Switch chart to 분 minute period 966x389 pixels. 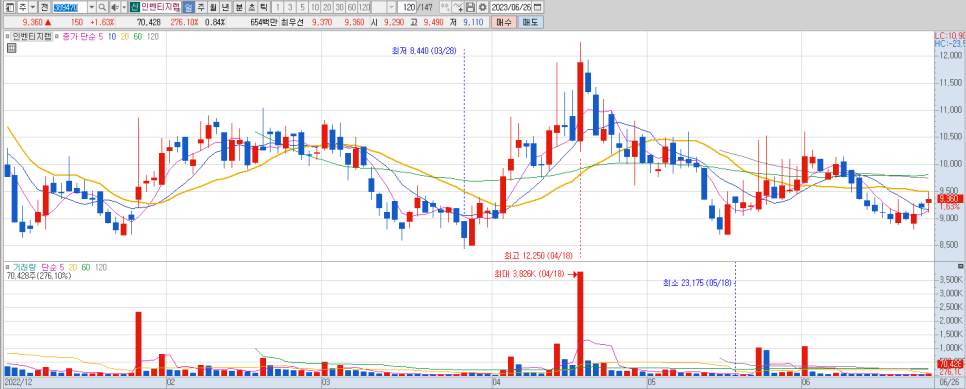pyautogui.click(x=239, y=7)
